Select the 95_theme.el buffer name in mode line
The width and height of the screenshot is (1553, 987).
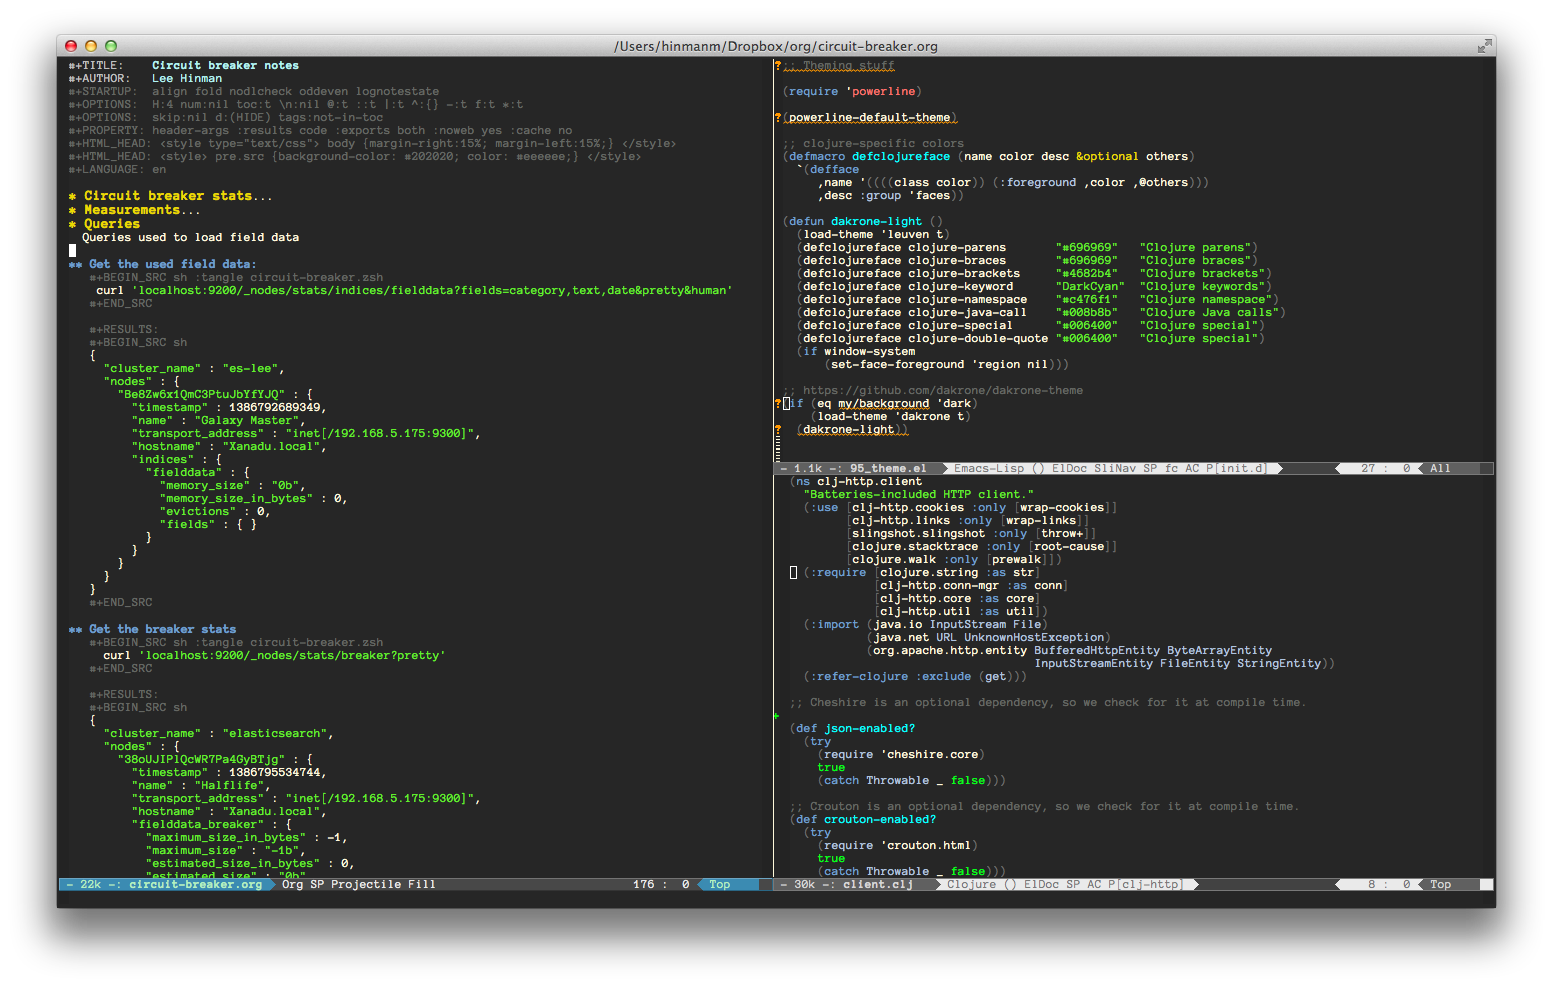[x=888, y=469]
